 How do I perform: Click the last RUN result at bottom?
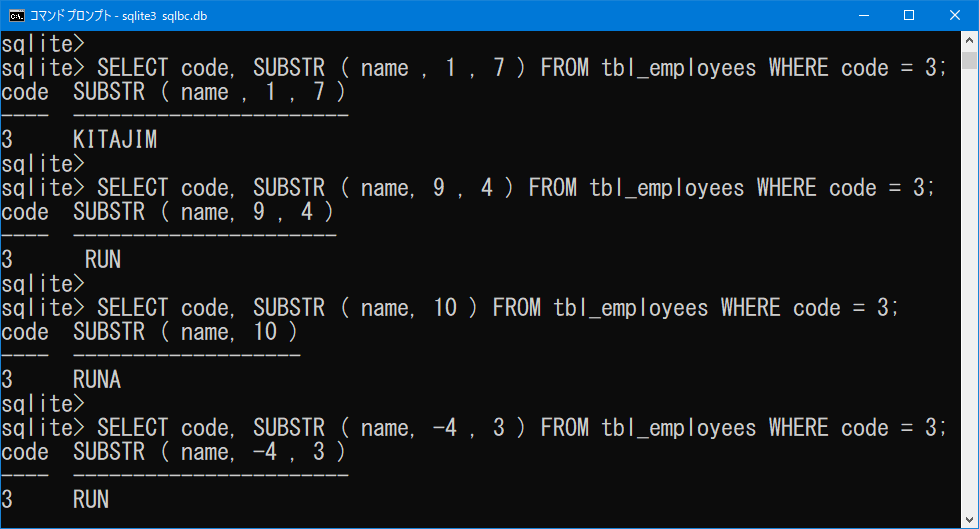[91, 499]
